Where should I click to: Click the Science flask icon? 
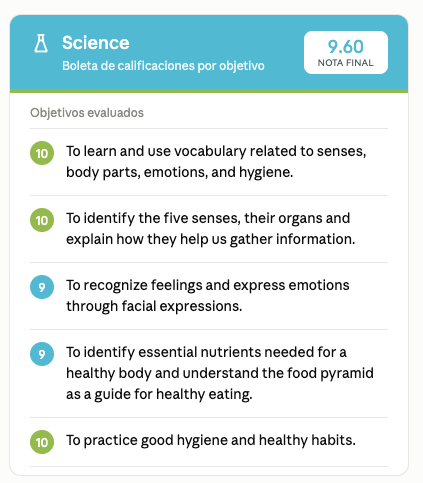click(x=41, y=43)
